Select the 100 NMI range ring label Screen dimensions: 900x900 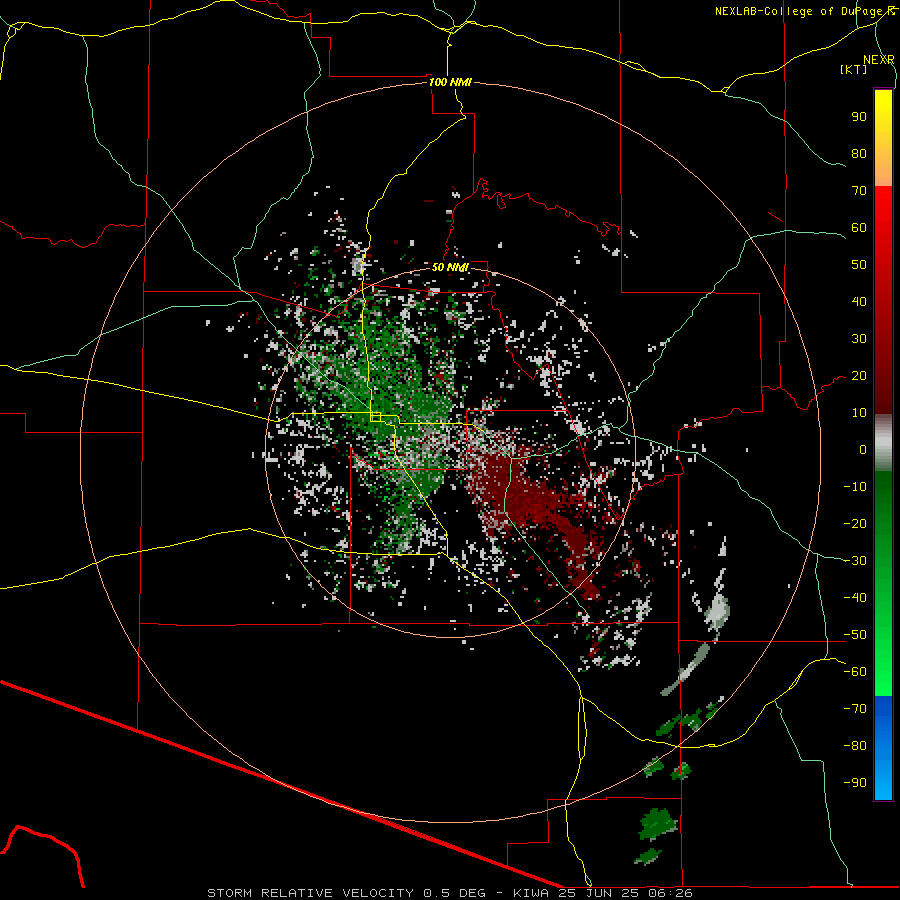(x=450, y=82)
